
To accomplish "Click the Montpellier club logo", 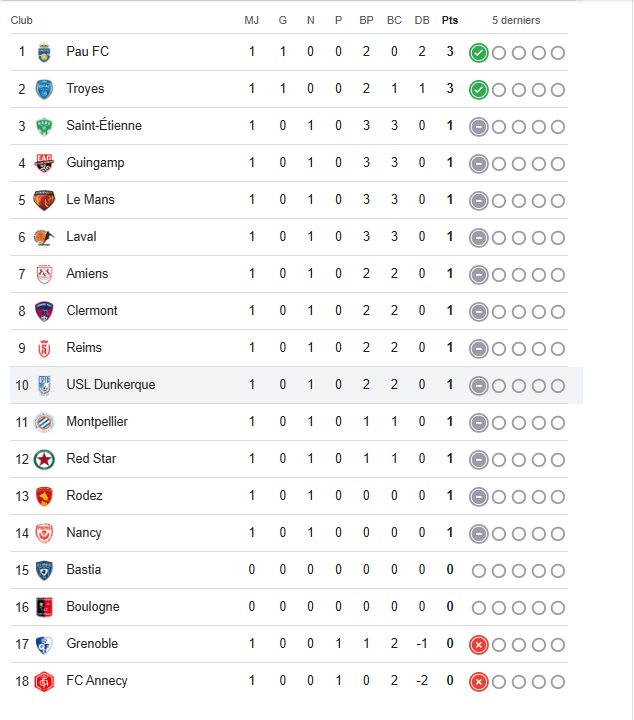I will point(44,422).
